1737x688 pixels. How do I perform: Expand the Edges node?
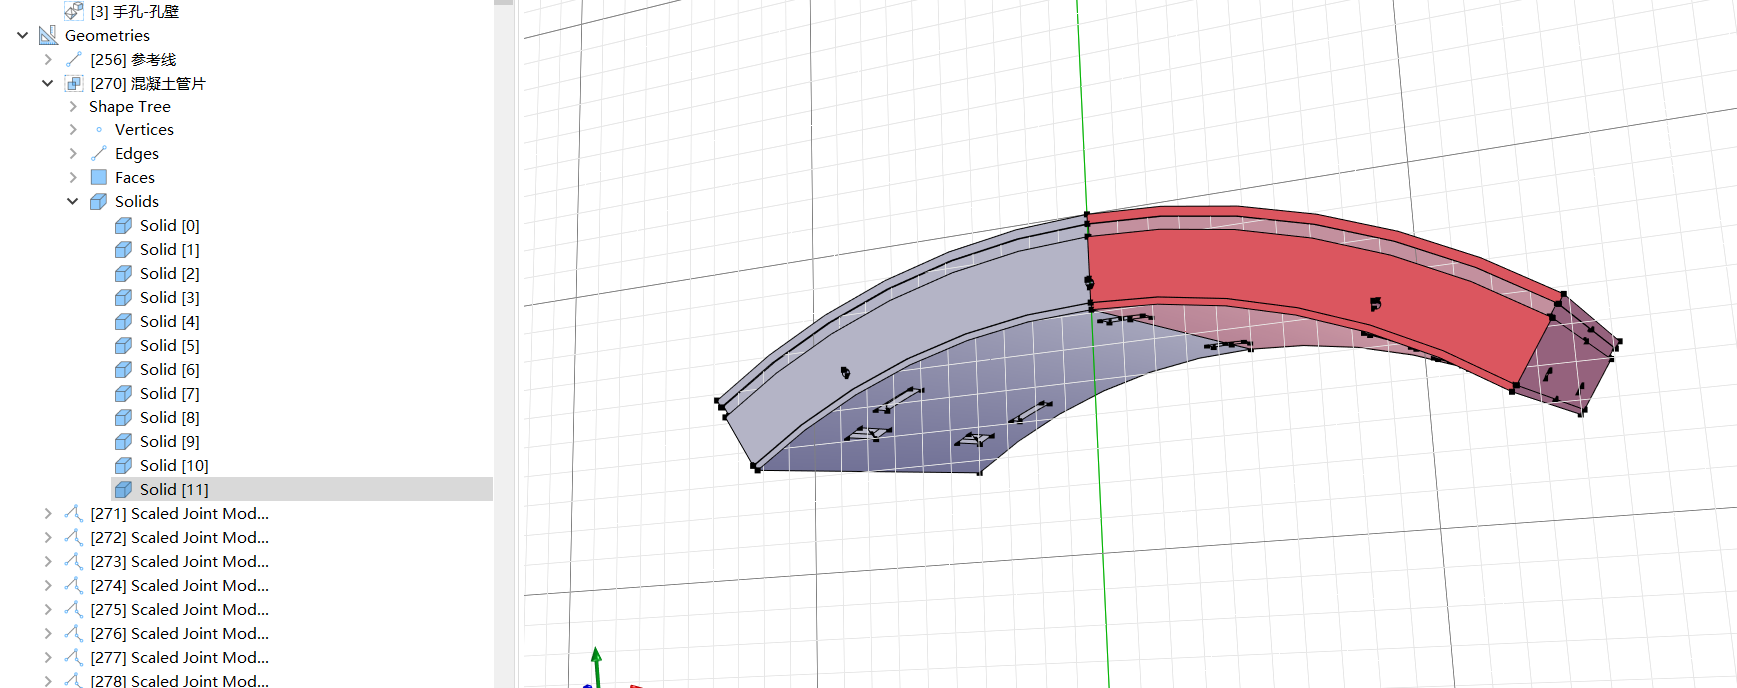pos(73,153)
